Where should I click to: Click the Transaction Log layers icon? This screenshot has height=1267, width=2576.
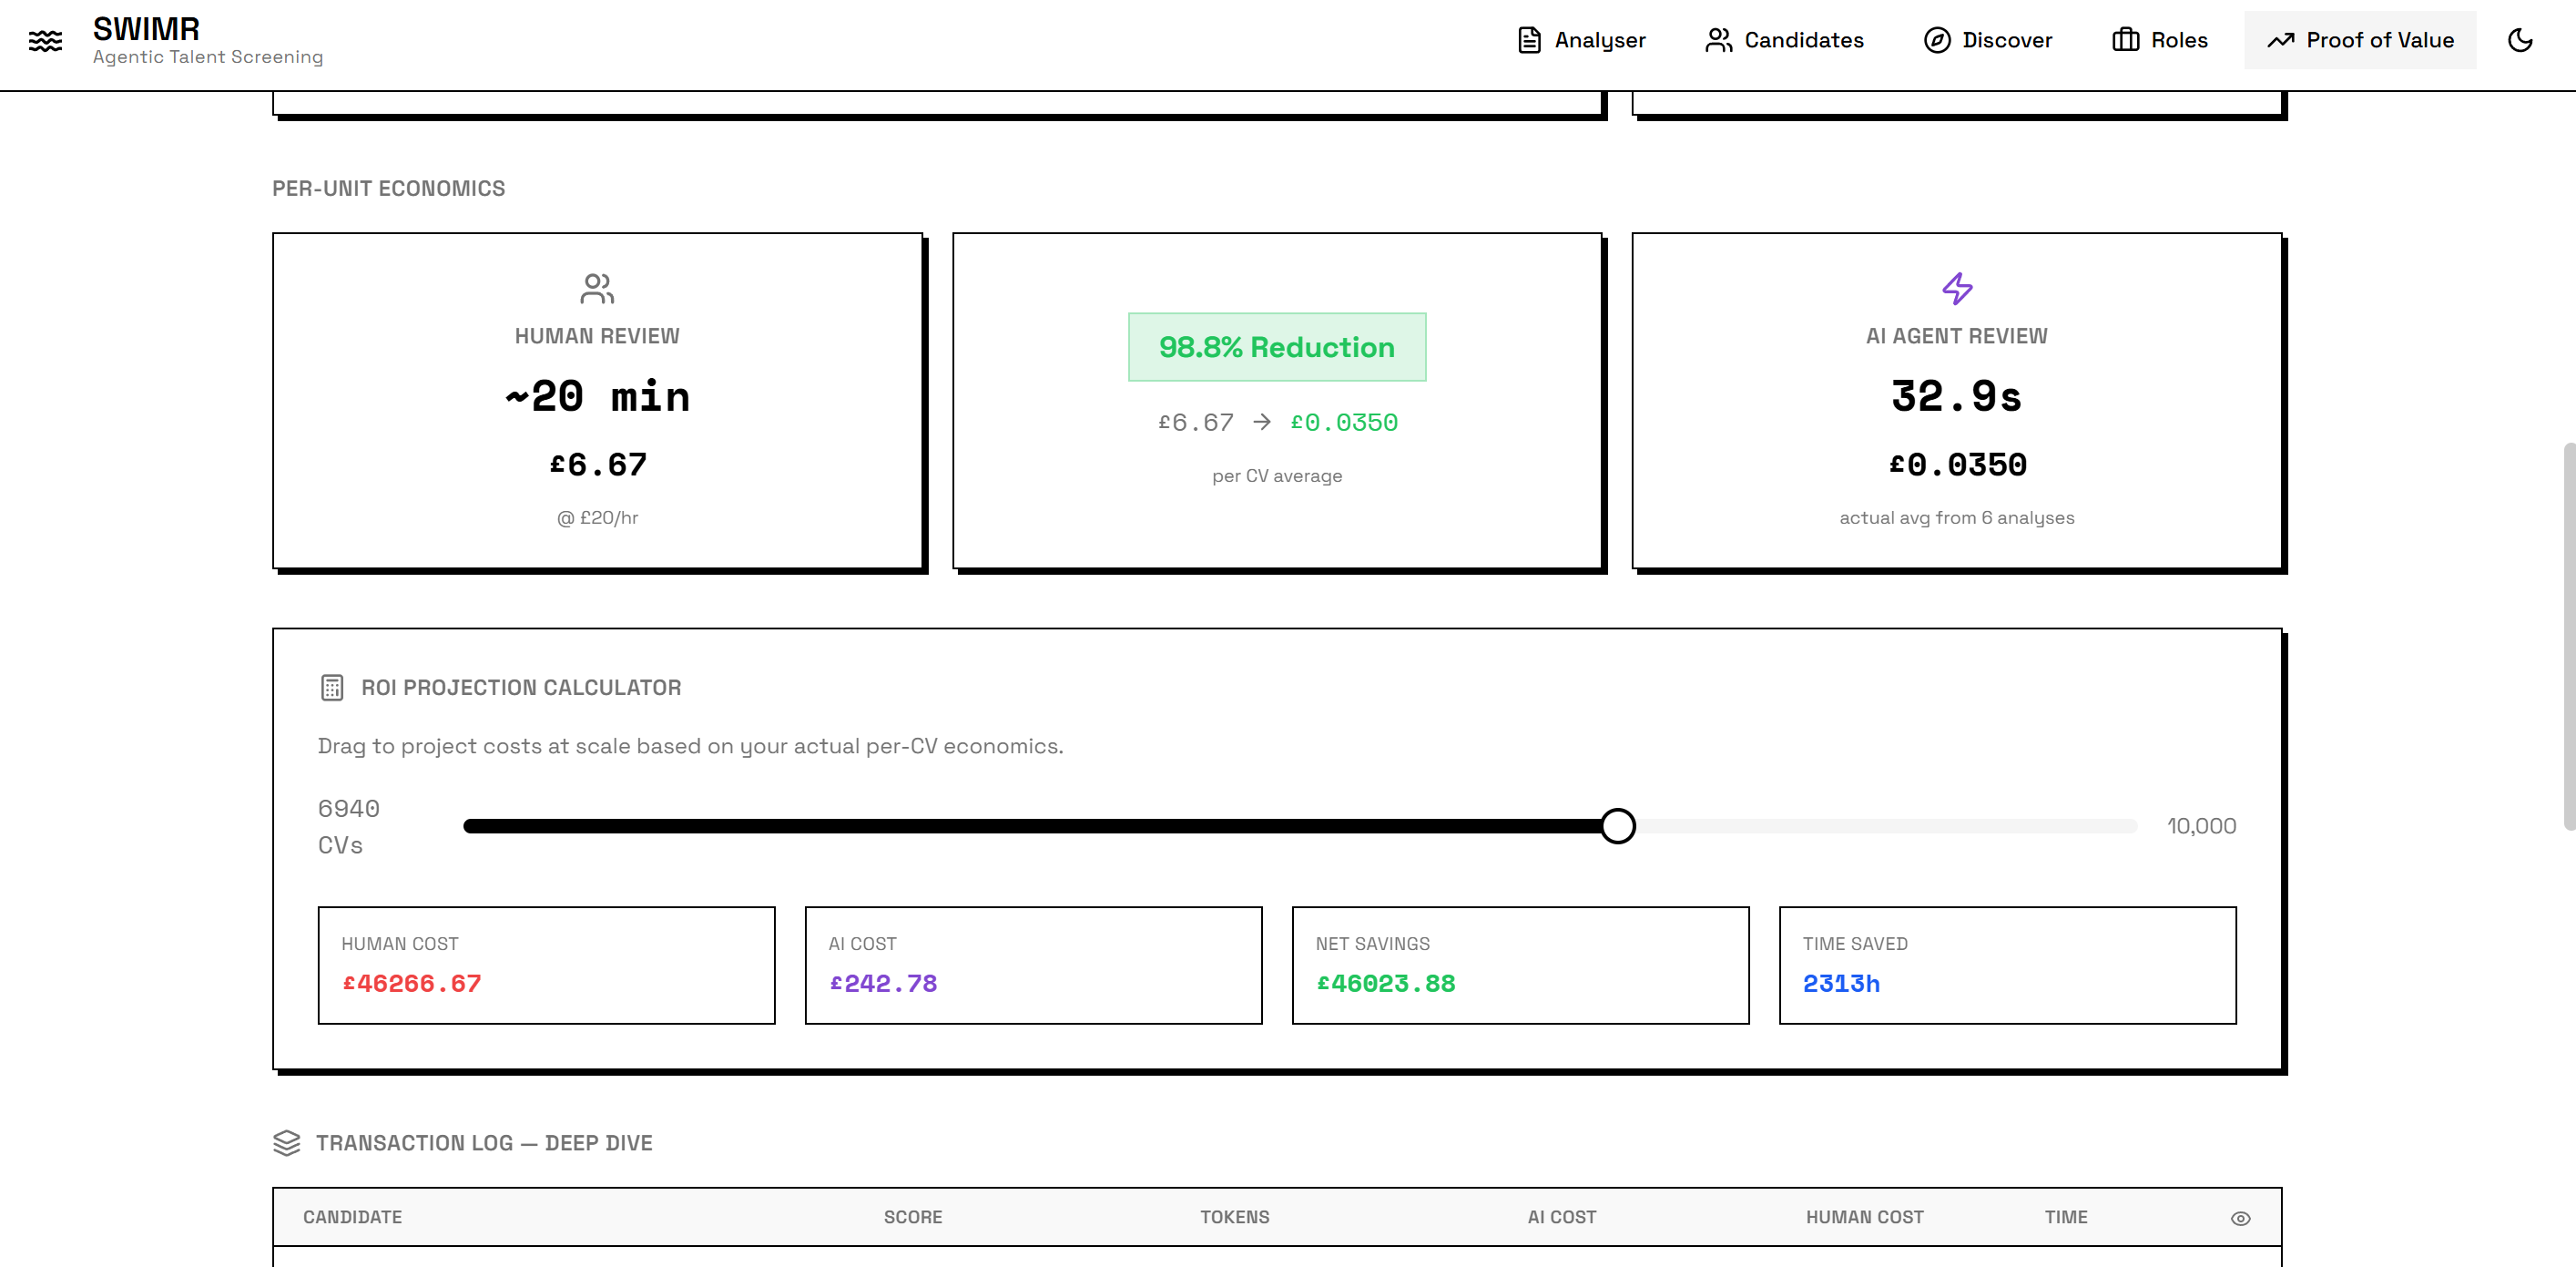[287, 1143]
